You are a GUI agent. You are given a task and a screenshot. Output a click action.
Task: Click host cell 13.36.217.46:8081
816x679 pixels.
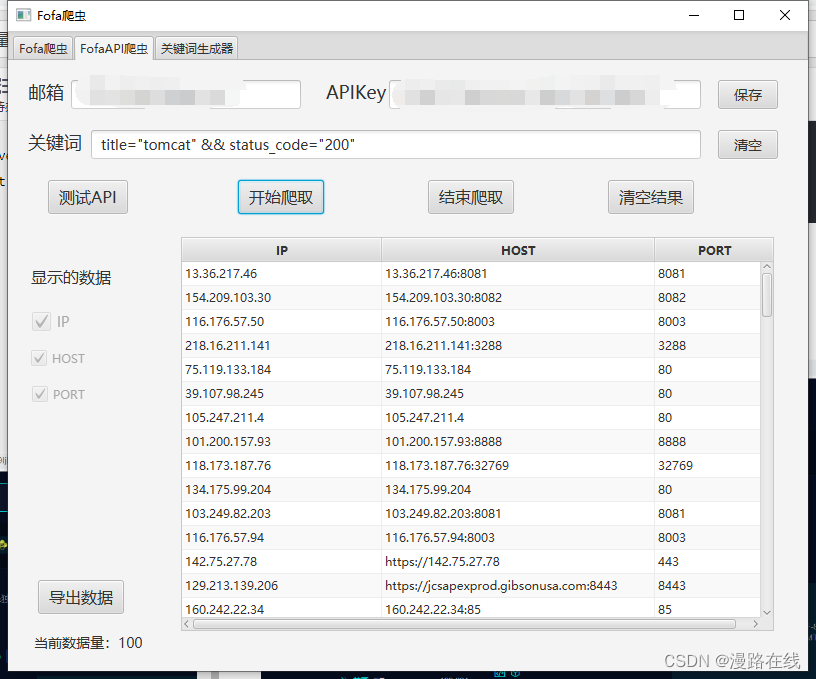[x=518, y=274]
